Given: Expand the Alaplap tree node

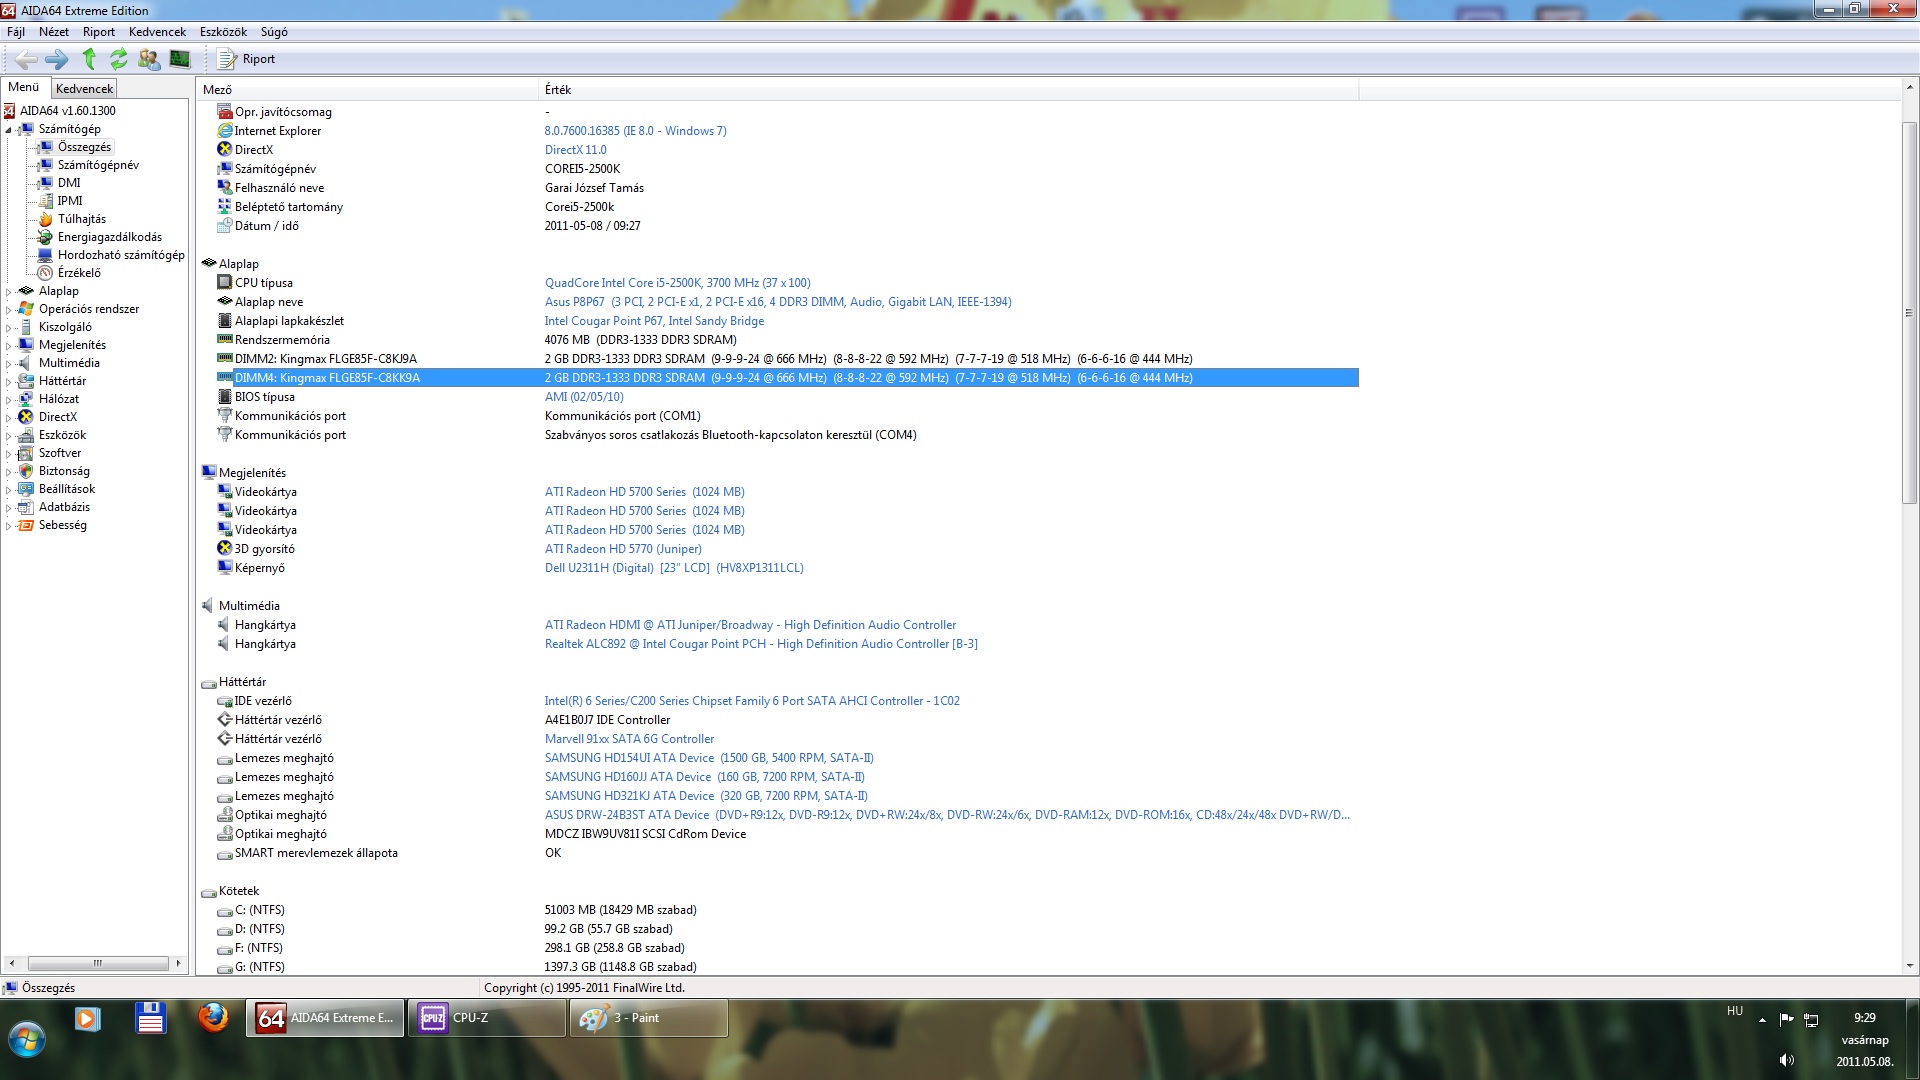Looking at the screenshot, I should [8, 291].
